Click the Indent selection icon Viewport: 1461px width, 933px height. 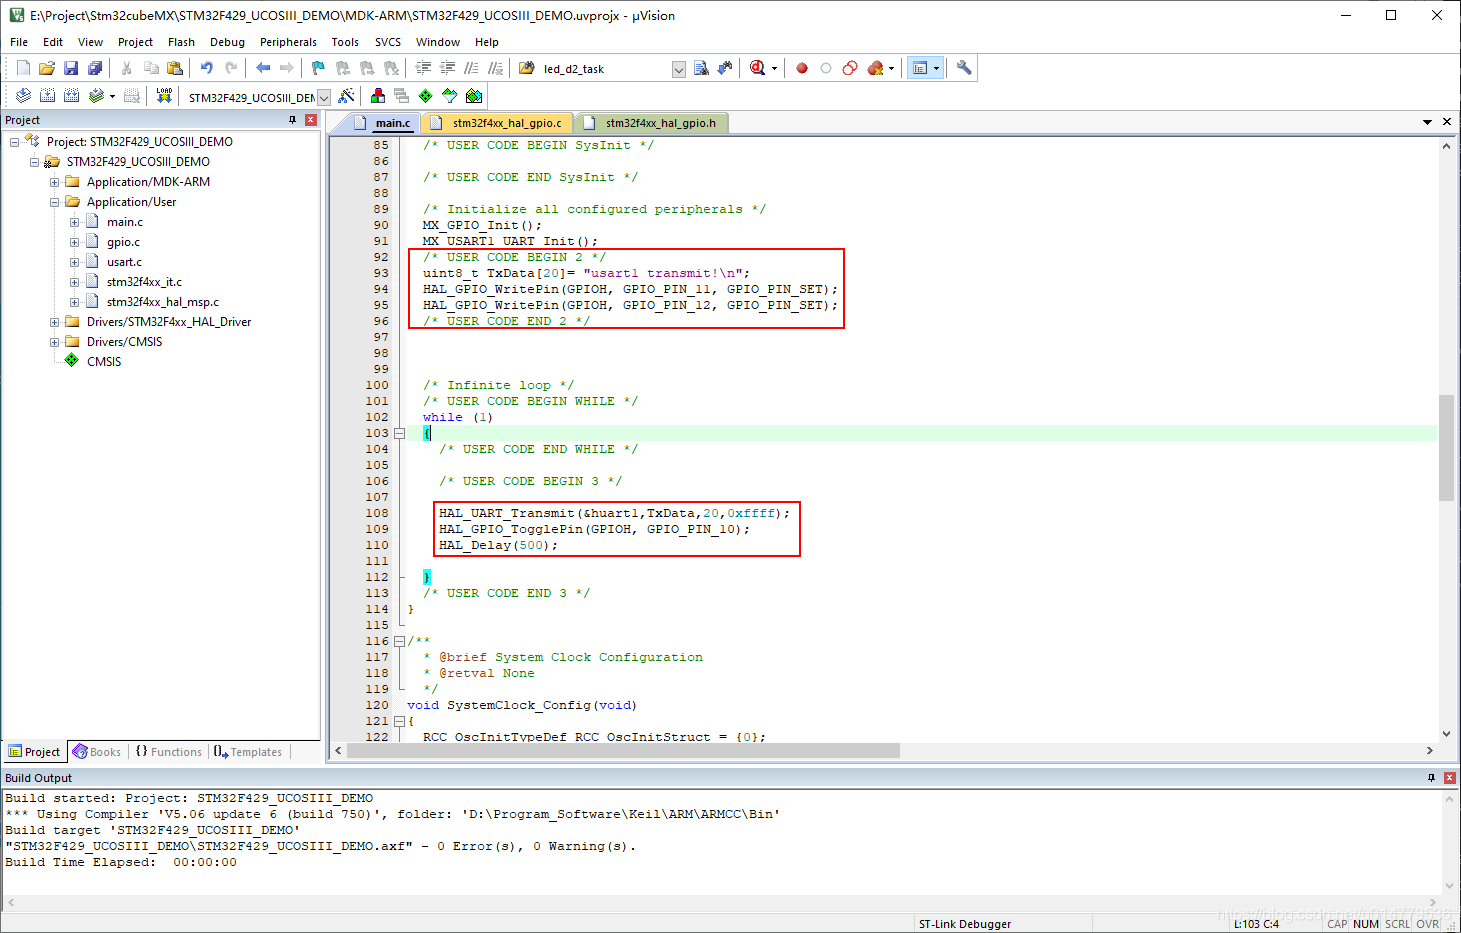tap(423, 68)
